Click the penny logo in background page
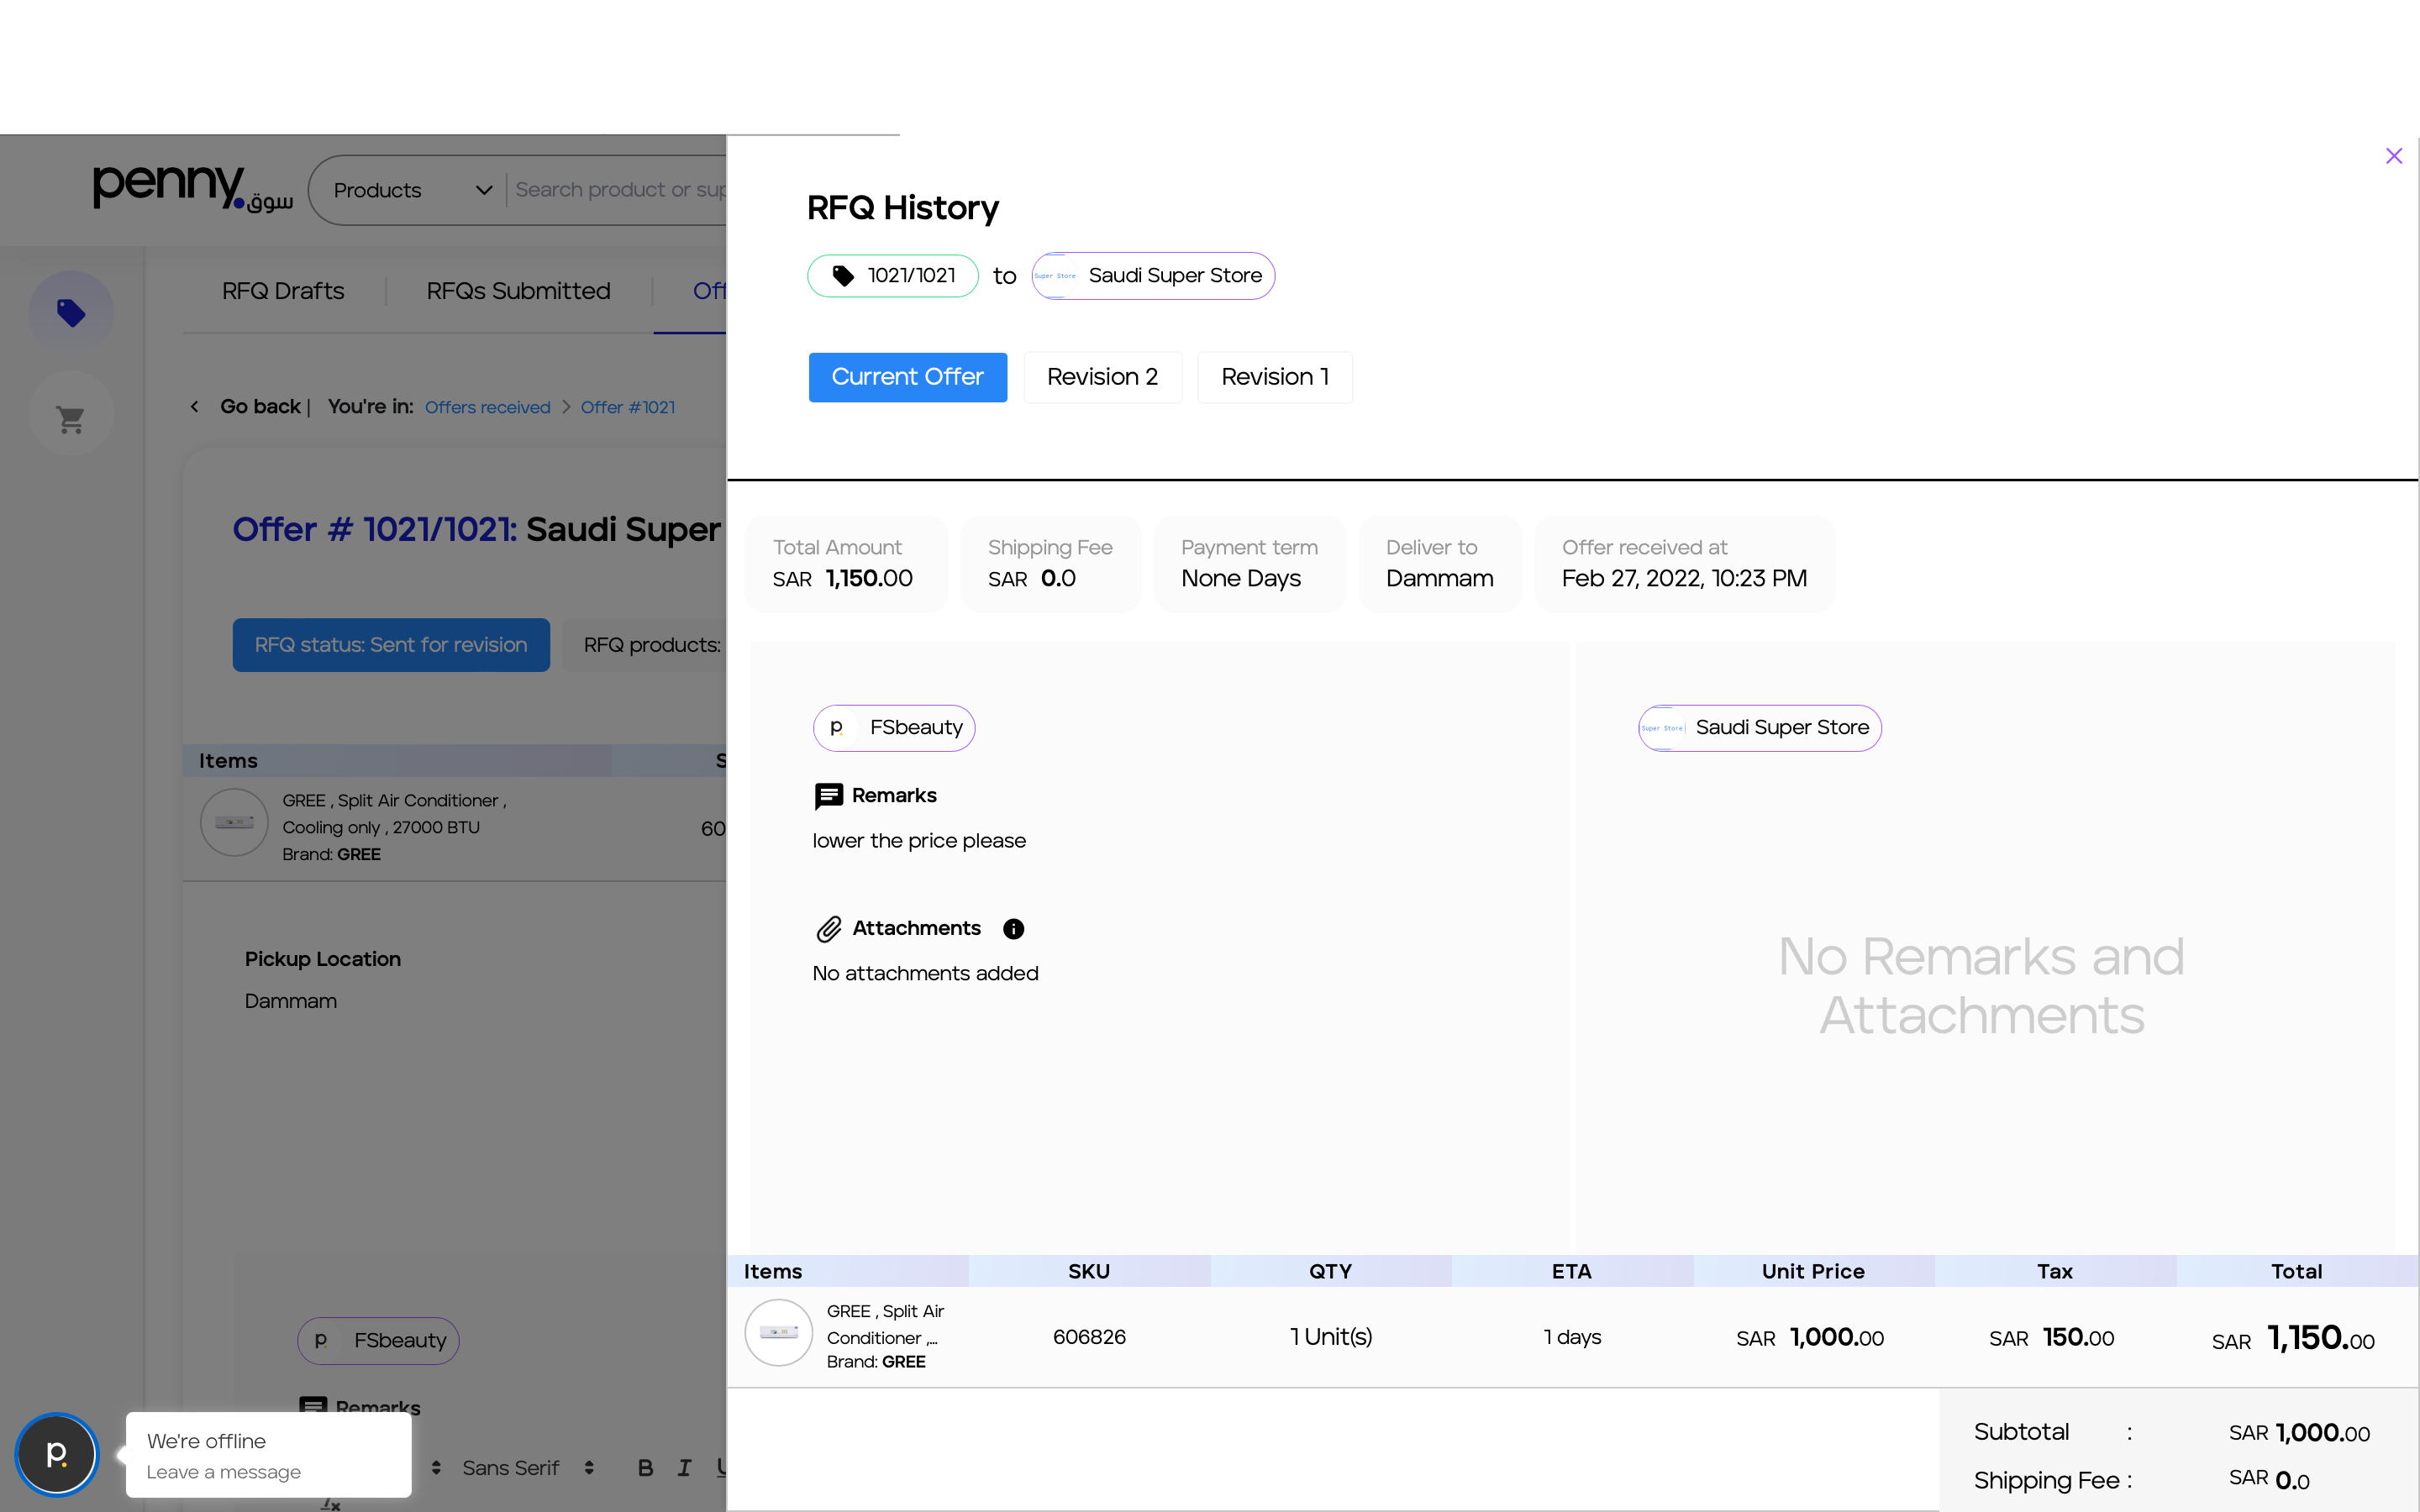The width and height of the screenshot is (2420, 1512). click(x=192, y=188)
